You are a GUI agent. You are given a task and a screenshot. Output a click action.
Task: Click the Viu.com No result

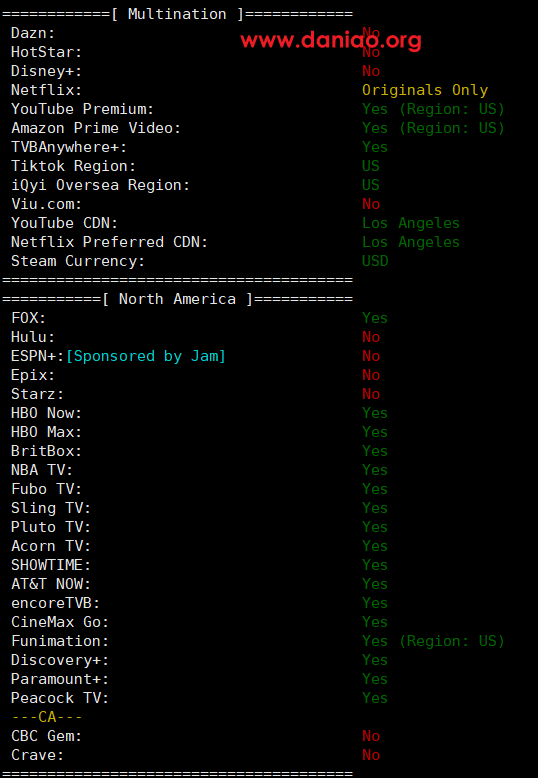371,204
